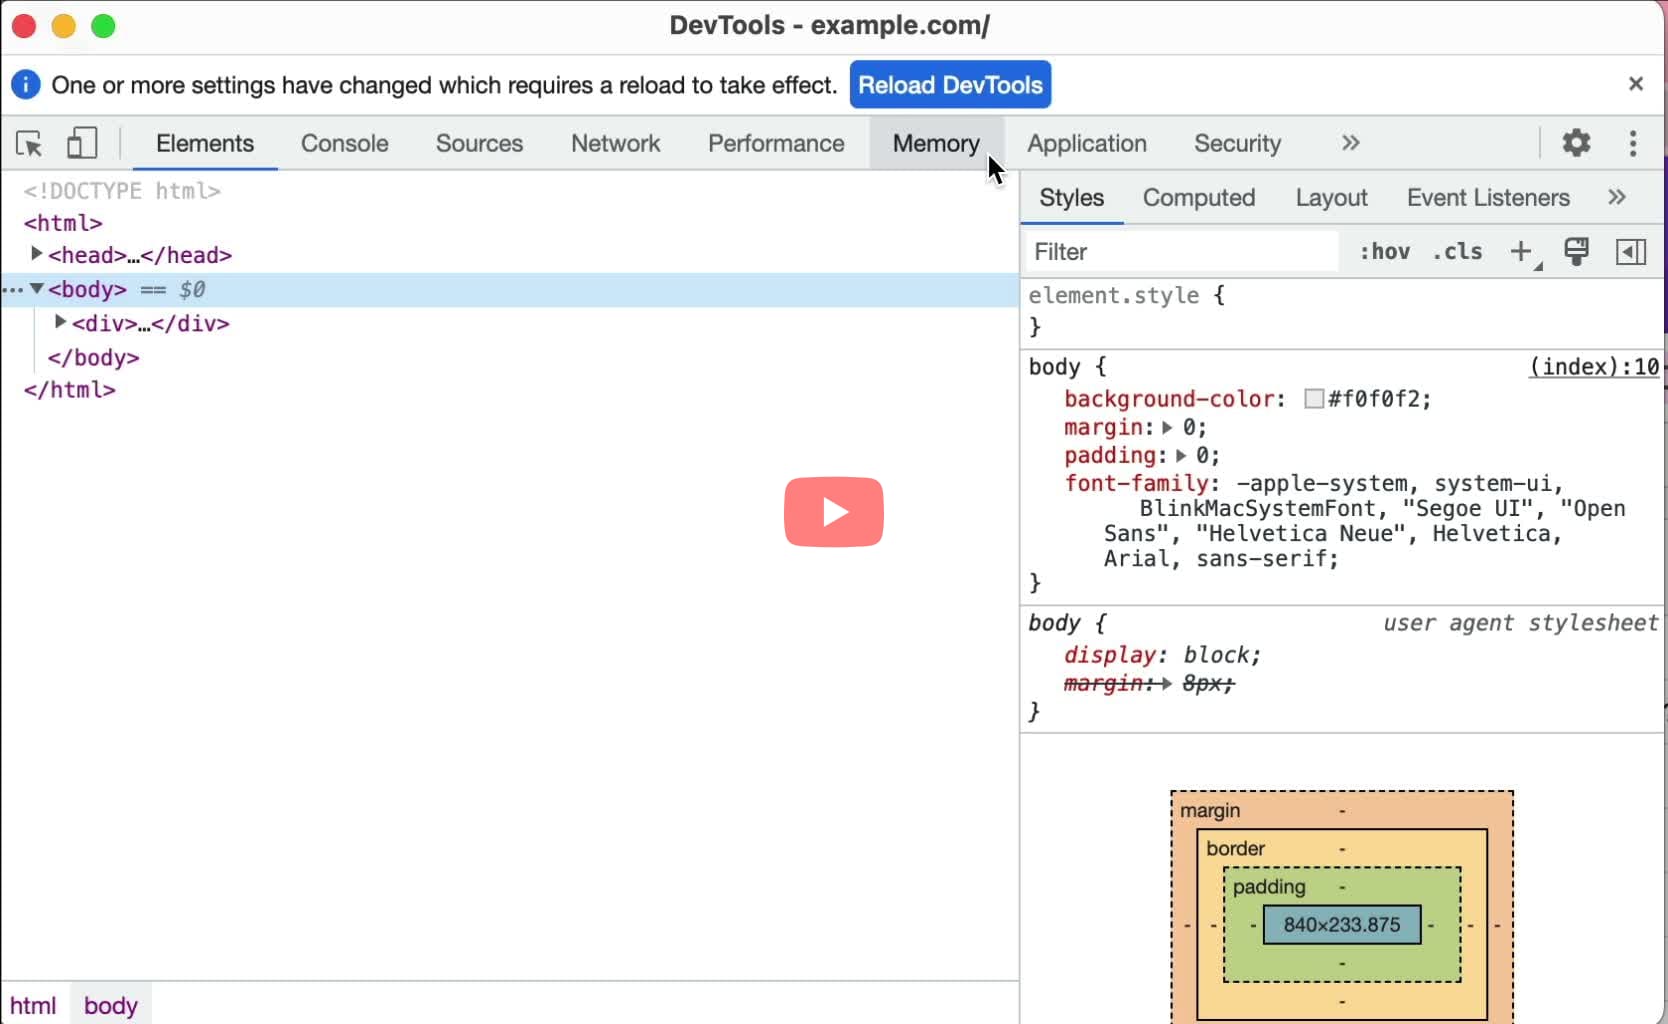
Task: Select body in the breadcrumb bar
Action: (x=110, y=1005)
